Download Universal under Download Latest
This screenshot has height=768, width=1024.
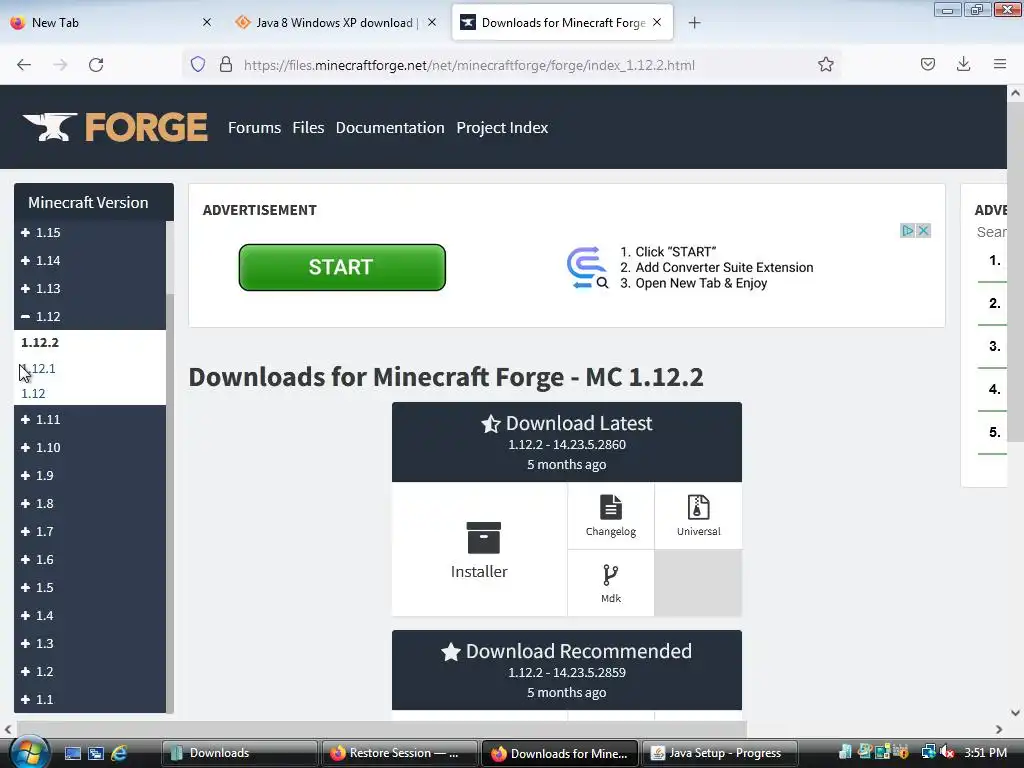coord(698,516)
